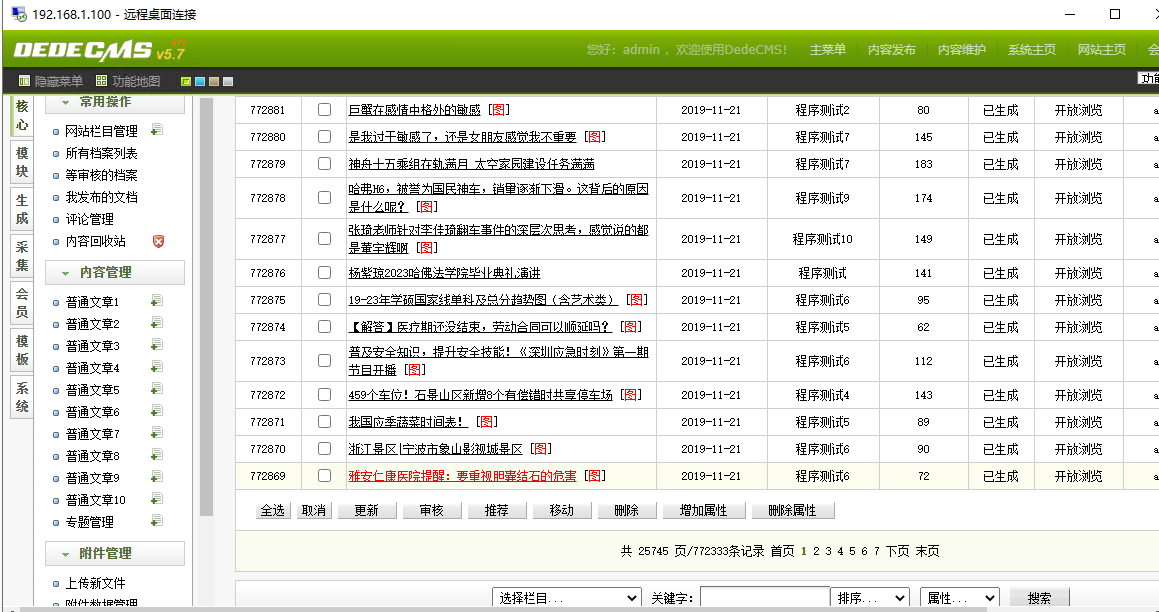The width and height of the screenshot is (1159, 612).
Task: Click the left menu vertical scrollbar
Action: coord(206,307)
